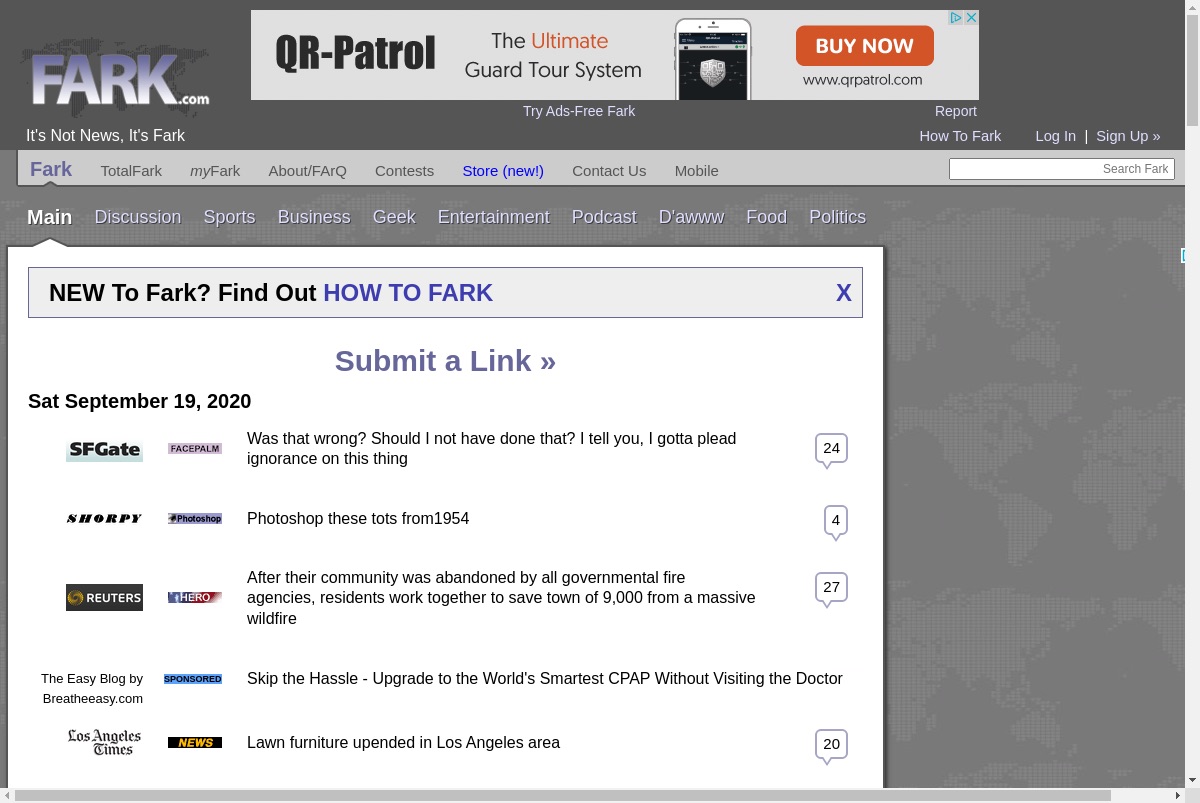Open the 24 comments bubble
1200x803 pixels.
pyautogui.click(x=831, y=450)
